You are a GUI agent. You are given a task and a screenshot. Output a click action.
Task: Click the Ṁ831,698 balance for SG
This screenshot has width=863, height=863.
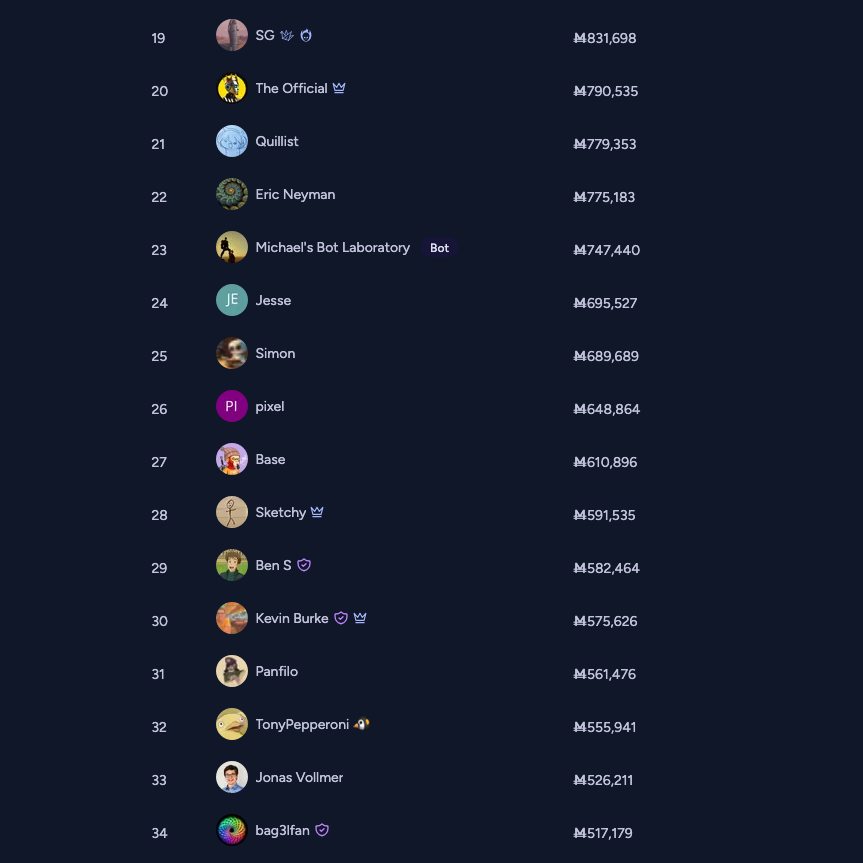point(605,38)
